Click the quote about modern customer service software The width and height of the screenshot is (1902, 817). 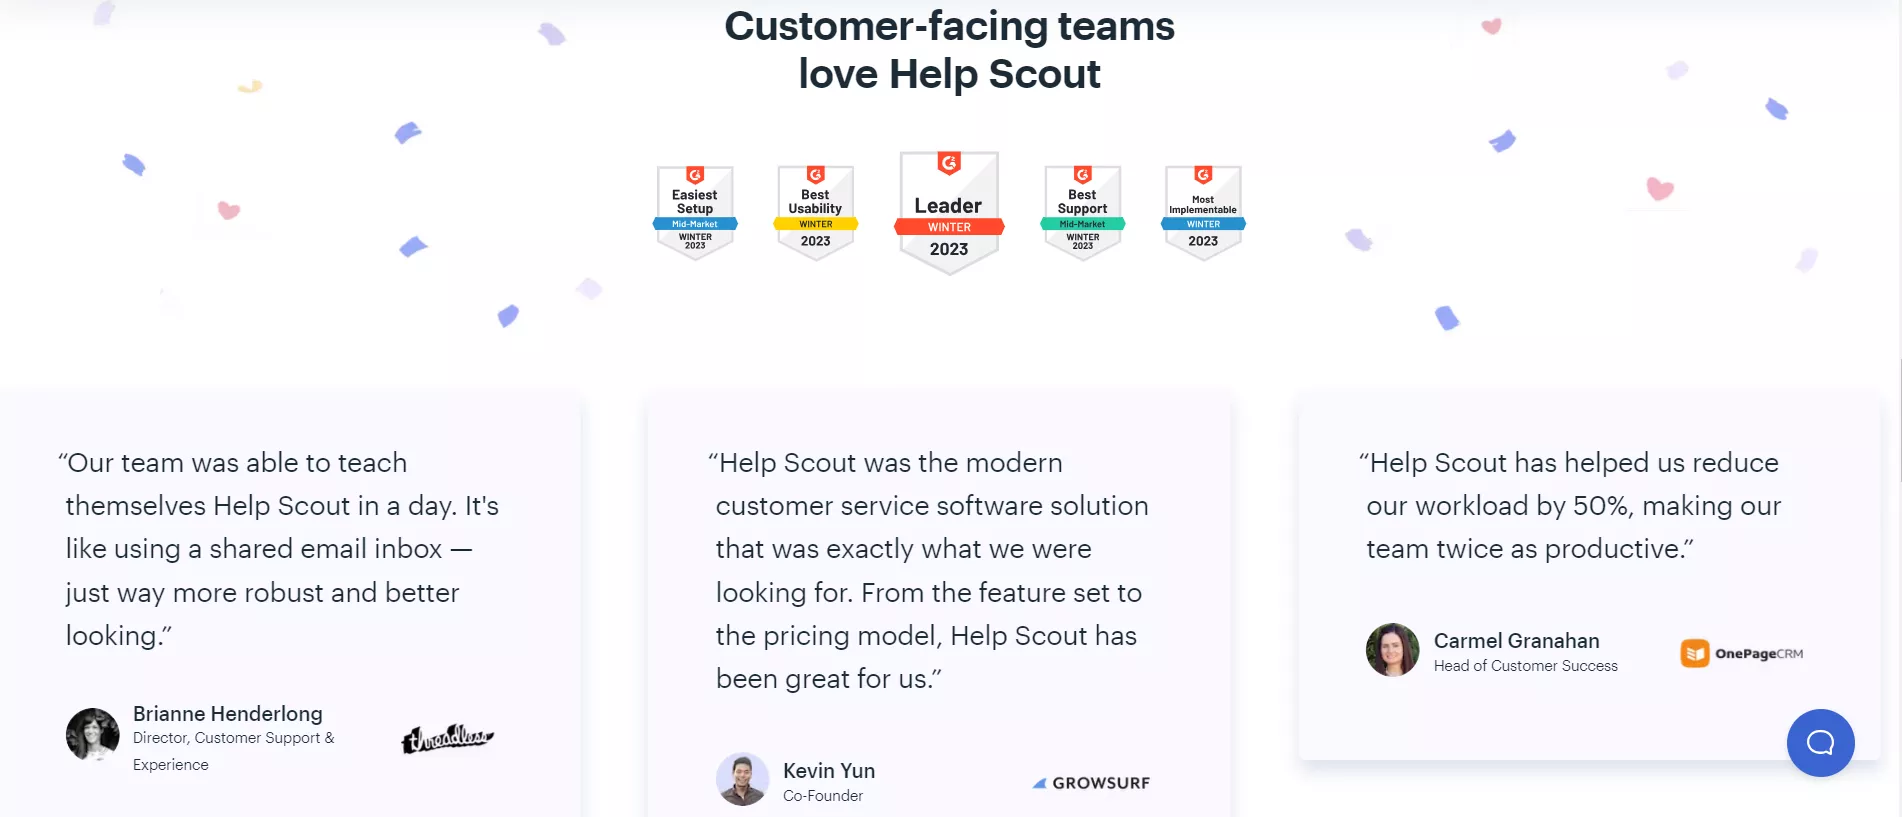click(930, 570)
